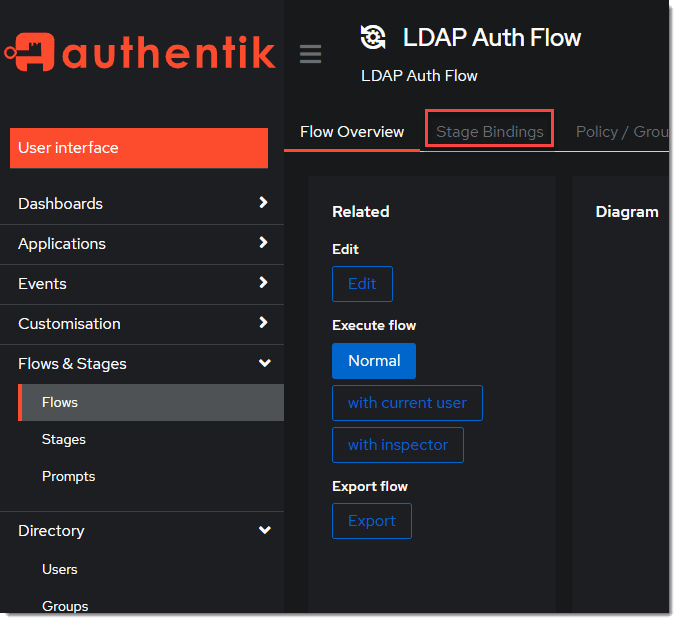Open the Policy / Group tab
The height and width of the screenshot is (623, 679).
pyautogui.click(x=622, y=131)
